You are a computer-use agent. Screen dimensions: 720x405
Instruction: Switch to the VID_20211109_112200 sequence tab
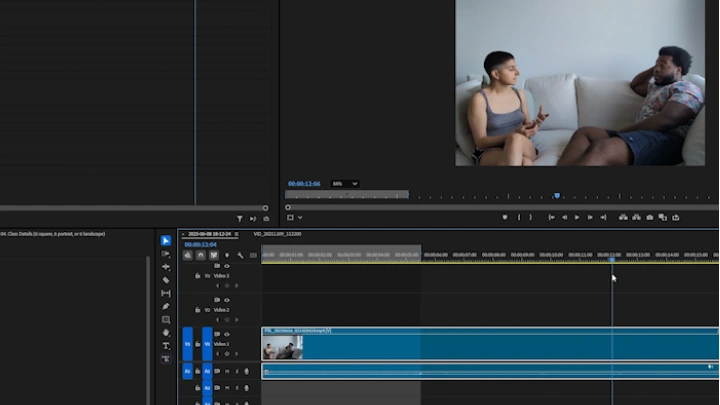click(277, 234)
